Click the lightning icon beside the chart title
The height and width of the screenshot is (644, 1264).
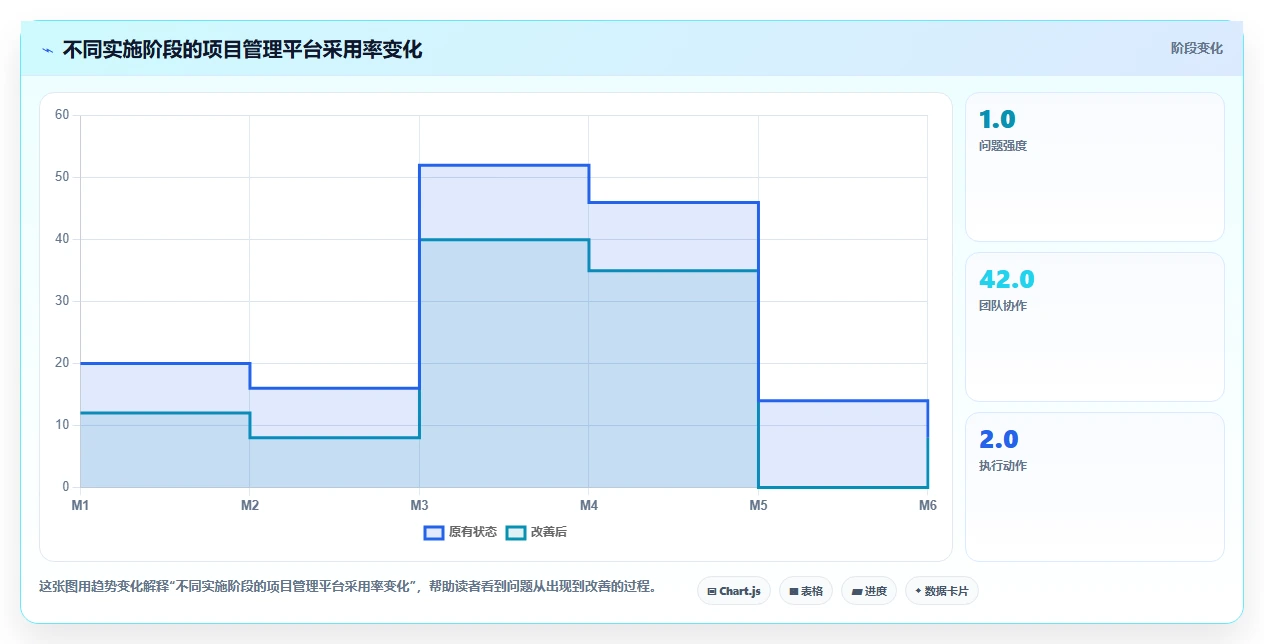pos(48,50)
